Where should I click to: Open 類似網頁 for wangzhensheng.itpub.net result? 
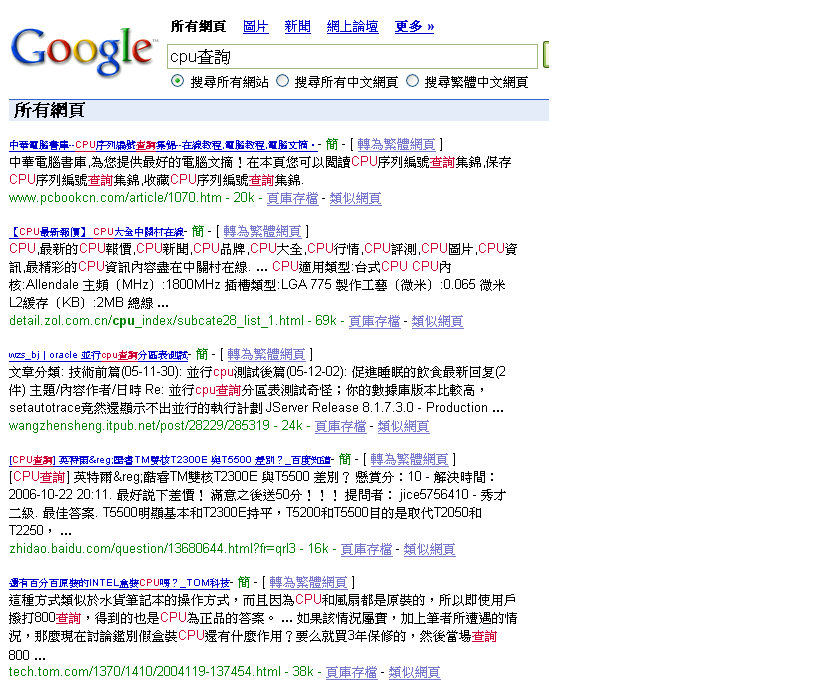pyautogui.click(x=403, y=426)
